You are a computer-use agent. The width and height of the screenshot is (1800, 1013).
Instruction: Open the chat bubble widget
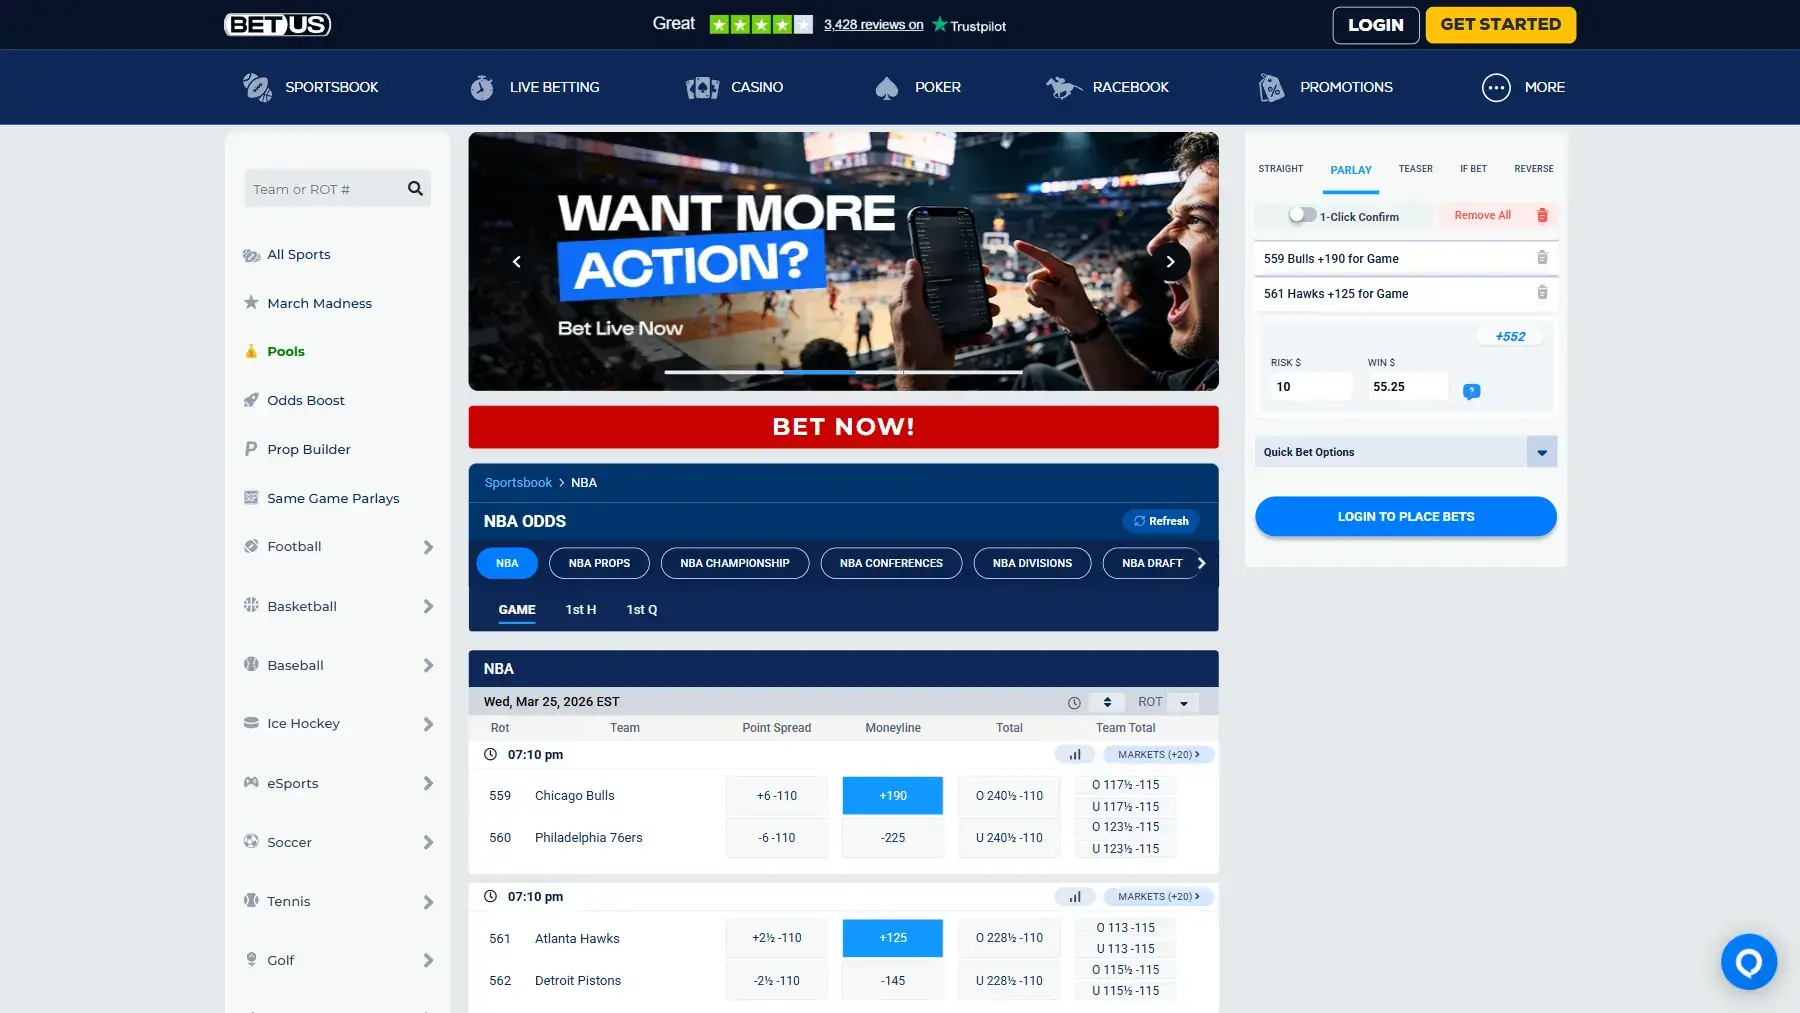click(x=1748, y=962)
